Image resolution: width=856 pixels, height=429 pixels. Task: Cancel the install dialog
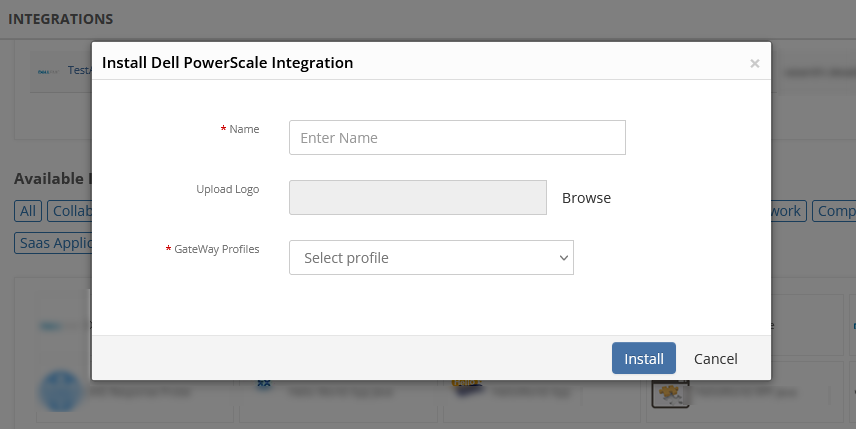coord(715,359)
